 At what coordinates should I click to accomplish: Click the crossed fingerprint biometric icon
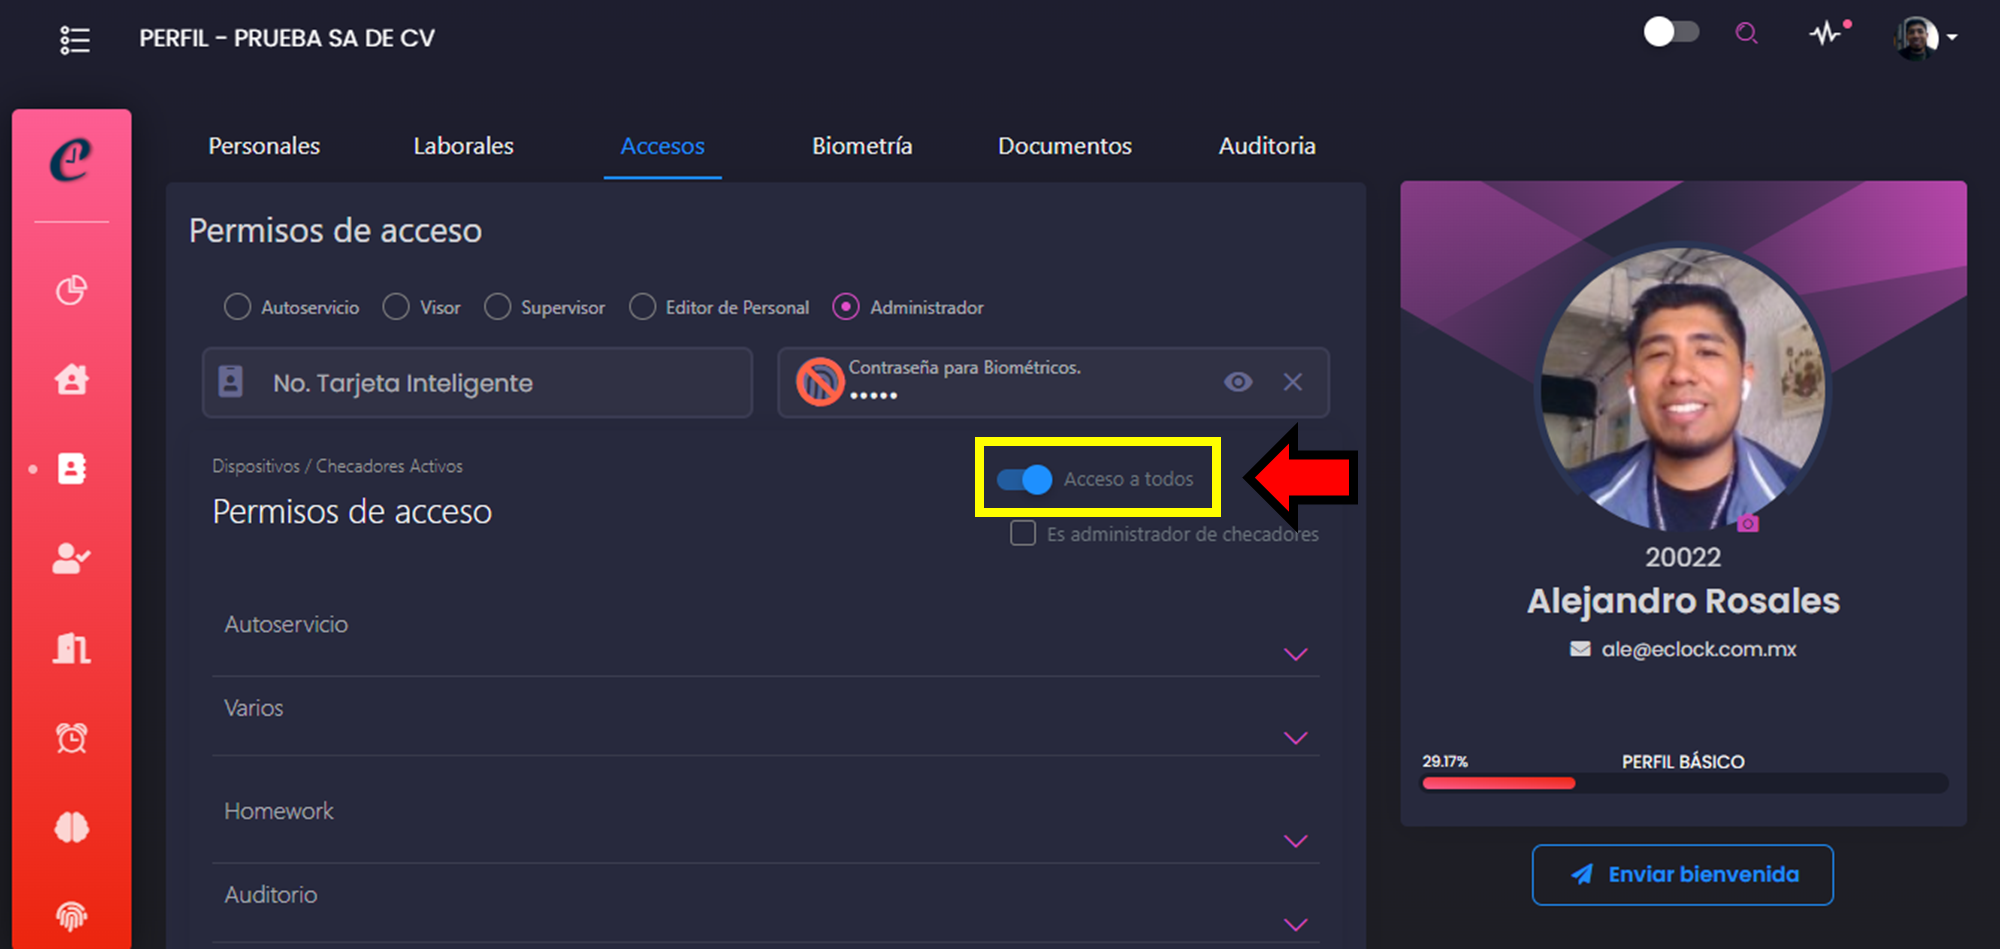820,382
